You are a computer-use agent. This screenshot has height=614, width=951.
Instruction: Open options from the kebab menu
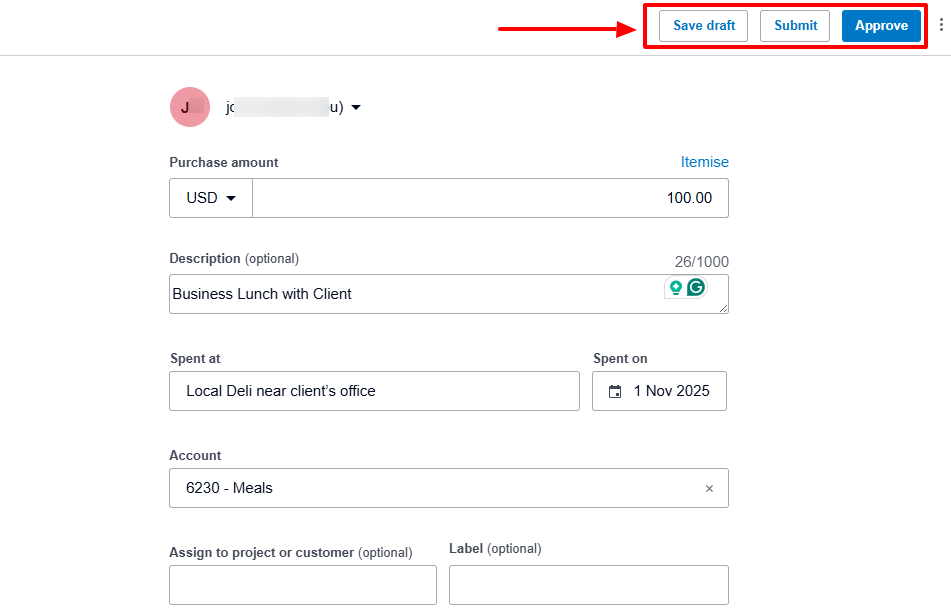941,26
